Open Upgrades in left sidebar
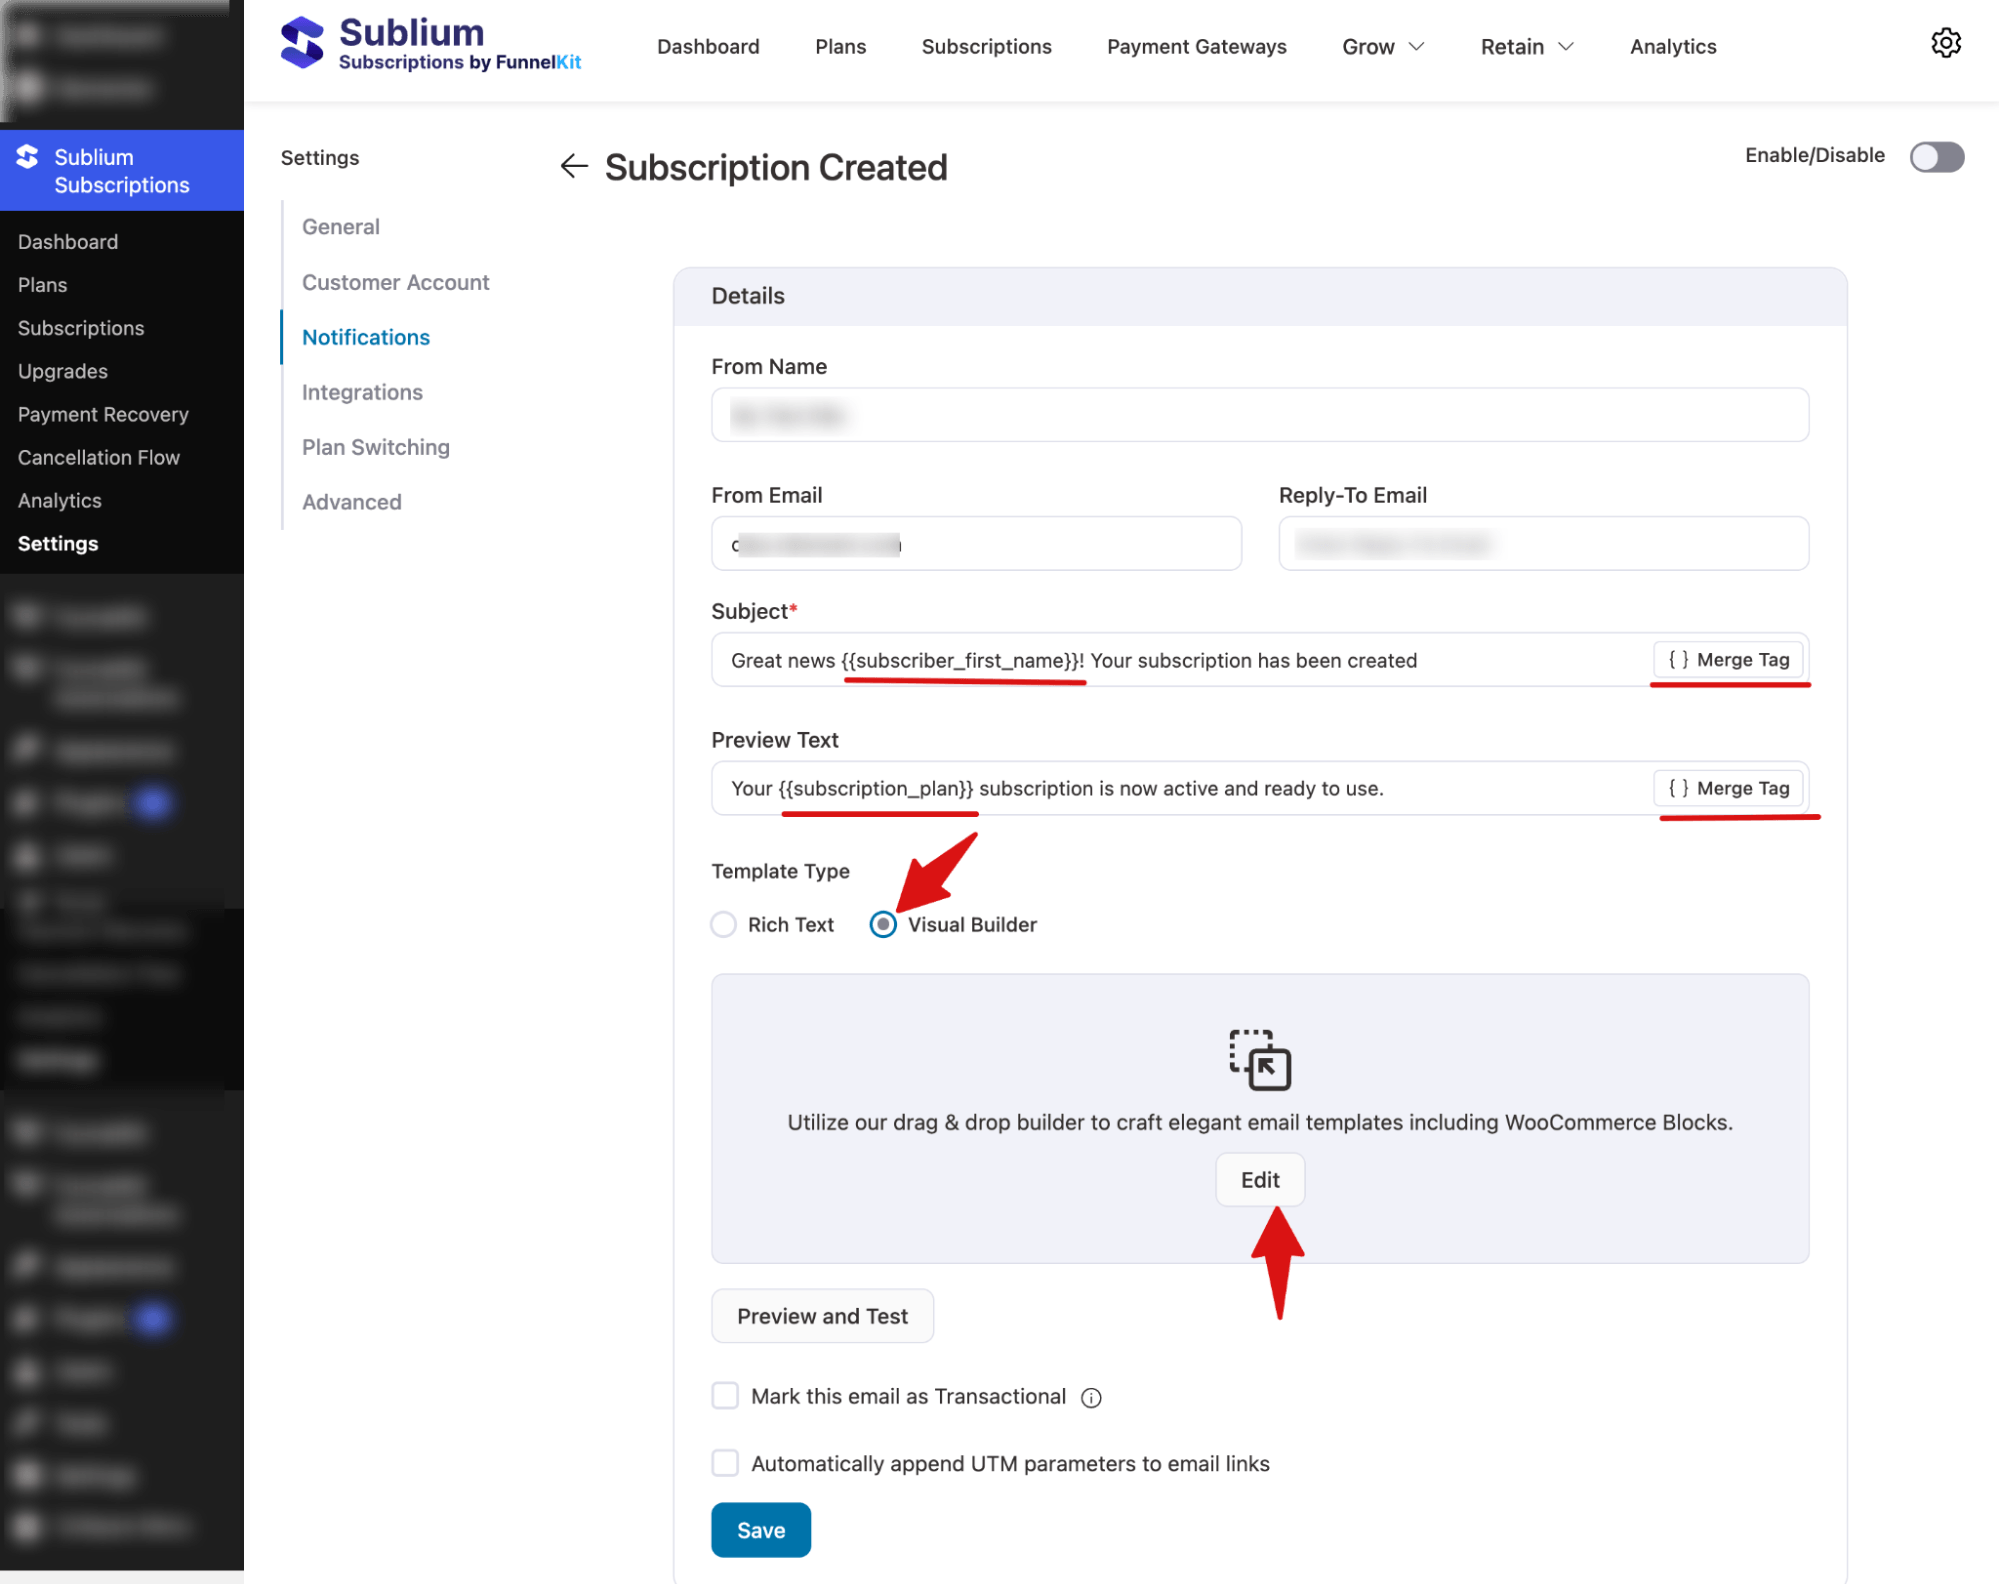Screen dimensions: 1999x1585 (x=63, y=371)
